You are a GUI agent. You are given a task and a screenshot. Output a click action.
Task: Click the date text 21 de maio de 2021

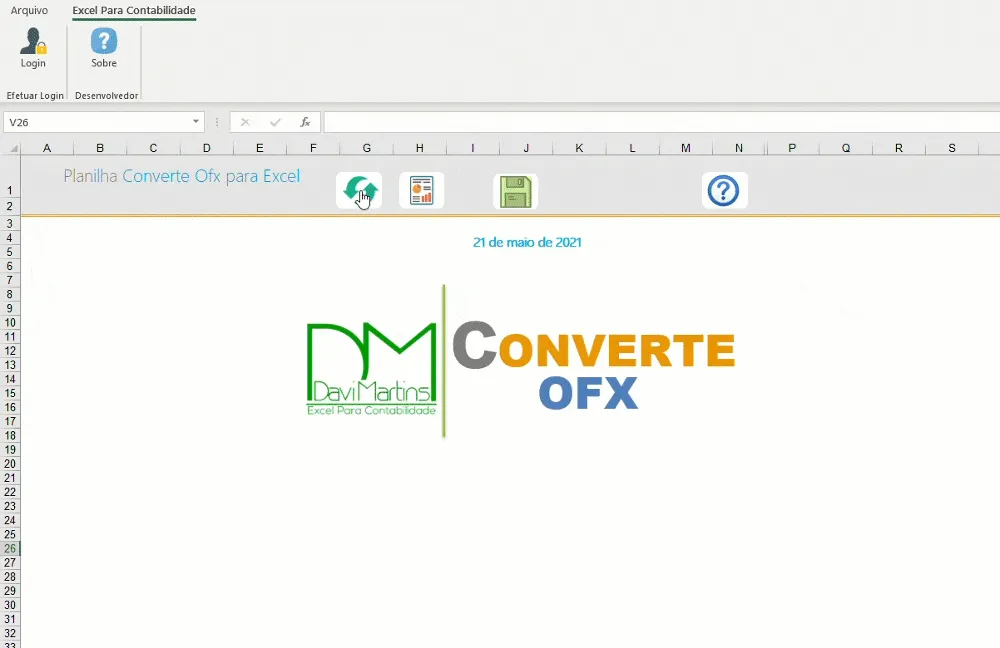point(527,242)
